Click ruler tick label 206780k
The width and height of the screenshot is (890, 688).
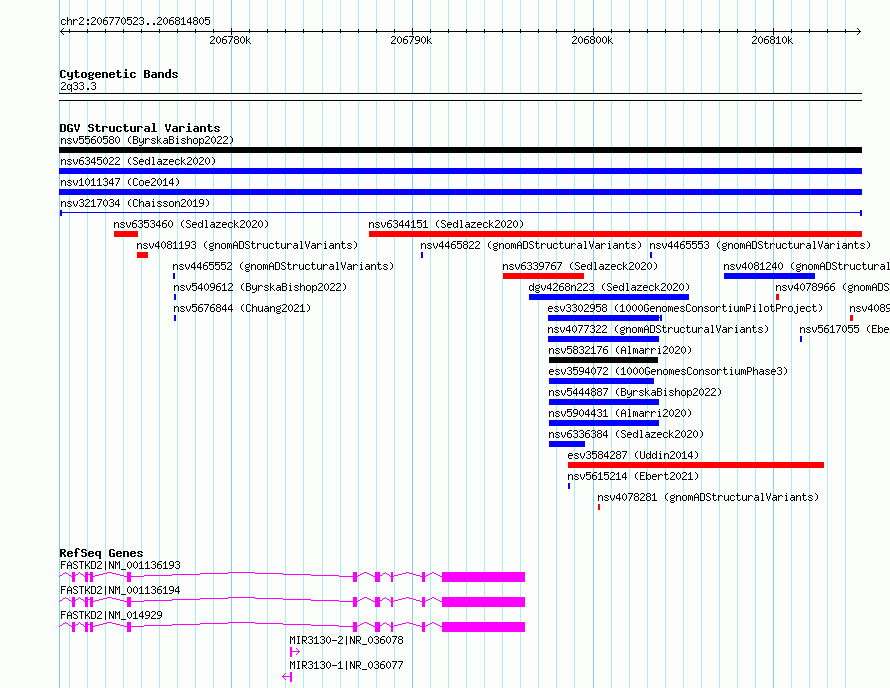pos(230,40)
